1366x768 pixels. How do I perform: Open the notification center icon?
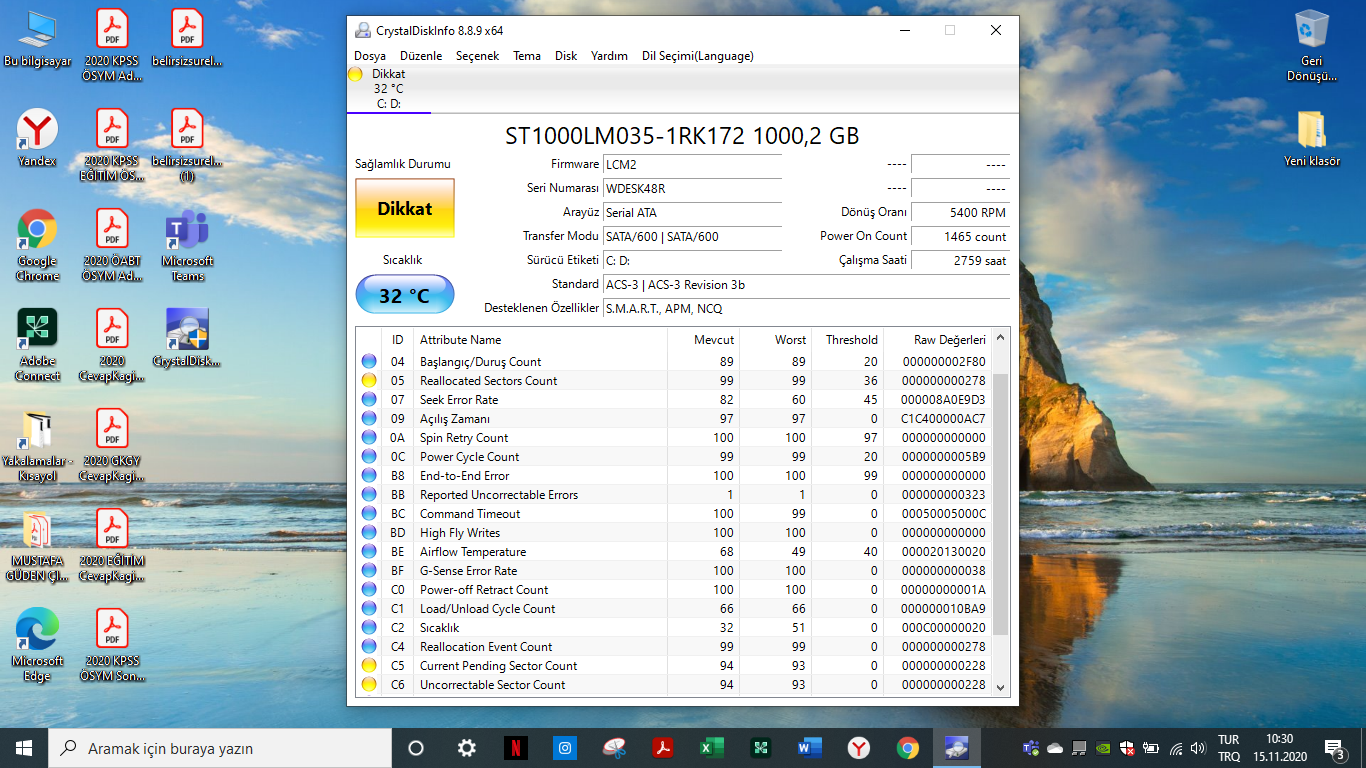pyautogui.click(x=1334, y=748)
